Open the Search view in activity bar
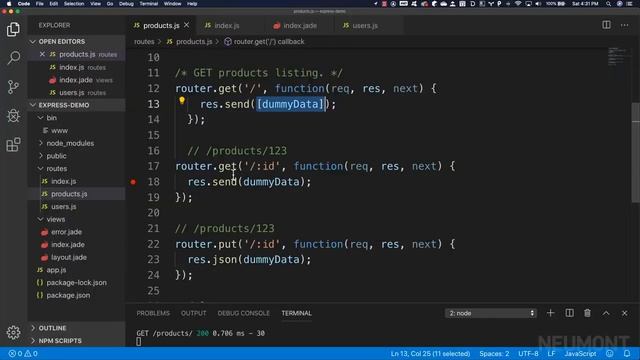The image size is (640, 360). (x=13, y=58)
